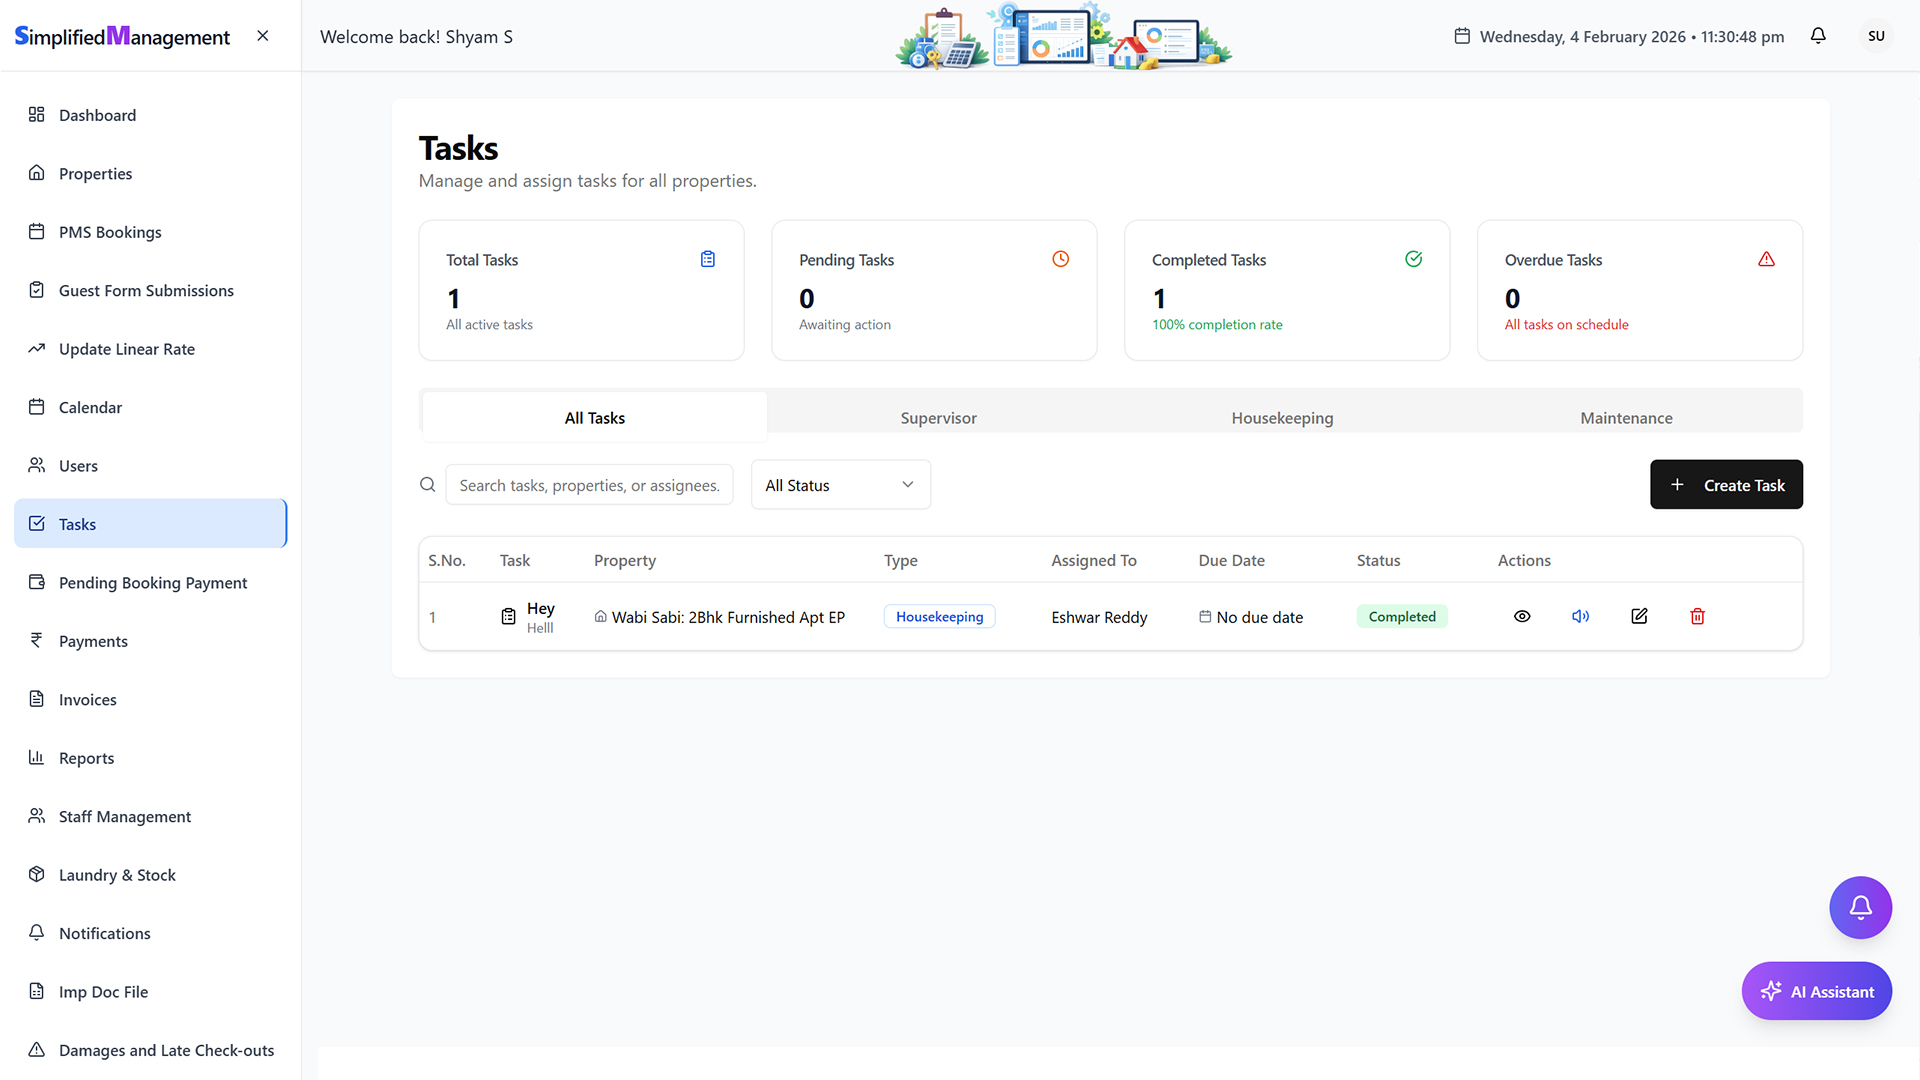This screenshot has width=1920, height=1080.
Task: Click the eye icon to view task
Action: tap(1522, 617)
